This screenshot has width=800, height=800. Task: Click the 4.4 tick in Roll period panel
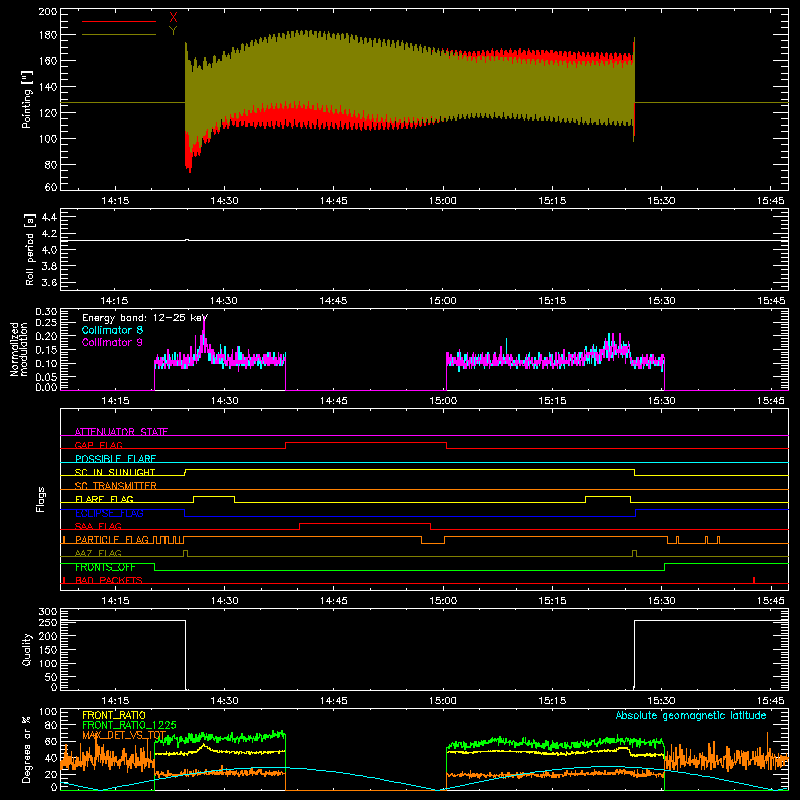(49, 217)
